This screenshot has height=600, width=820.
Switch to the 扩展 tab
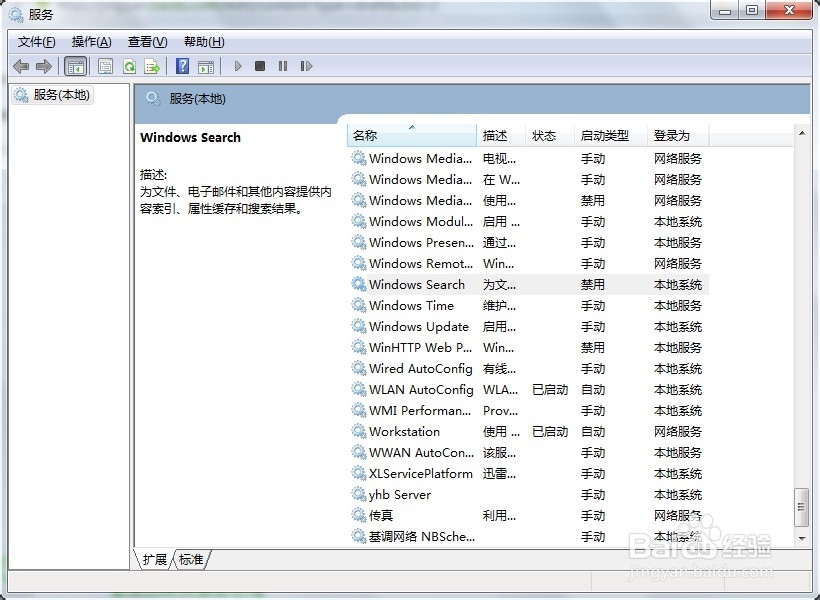click(154, 560)
